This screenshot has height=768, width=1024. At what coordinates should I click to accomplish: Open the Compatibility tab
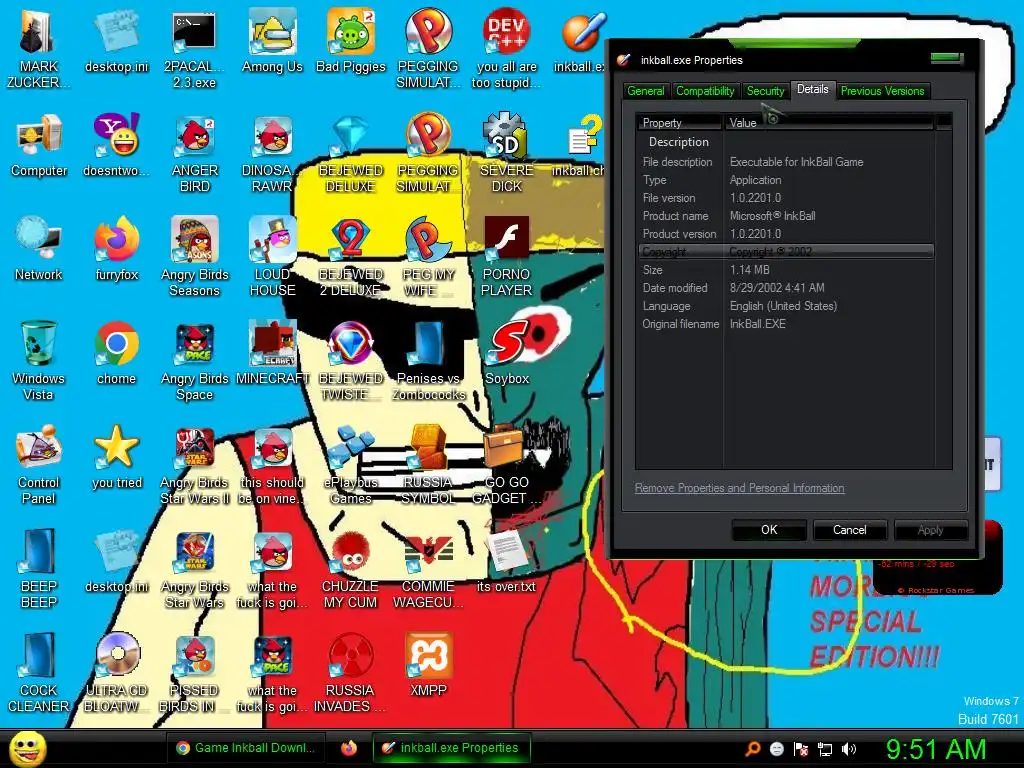(x=705, y=91)
